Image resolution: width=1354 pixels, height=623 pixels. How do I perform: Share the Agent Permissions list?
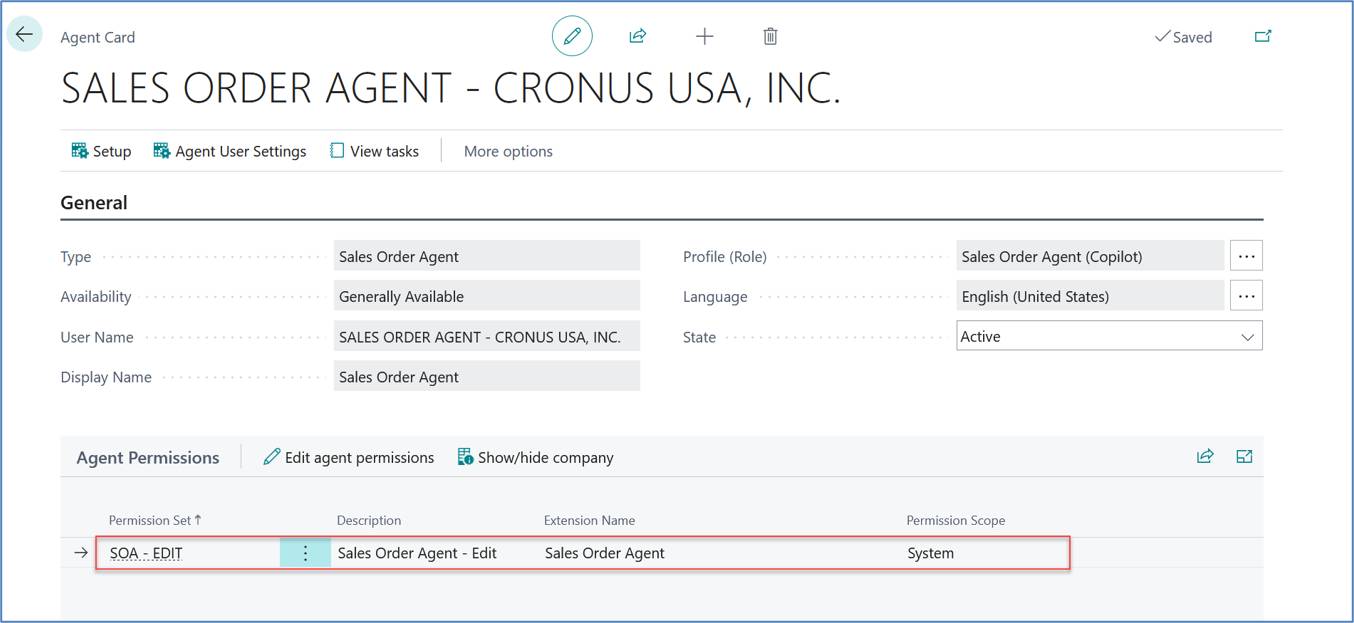point(1205,456)
